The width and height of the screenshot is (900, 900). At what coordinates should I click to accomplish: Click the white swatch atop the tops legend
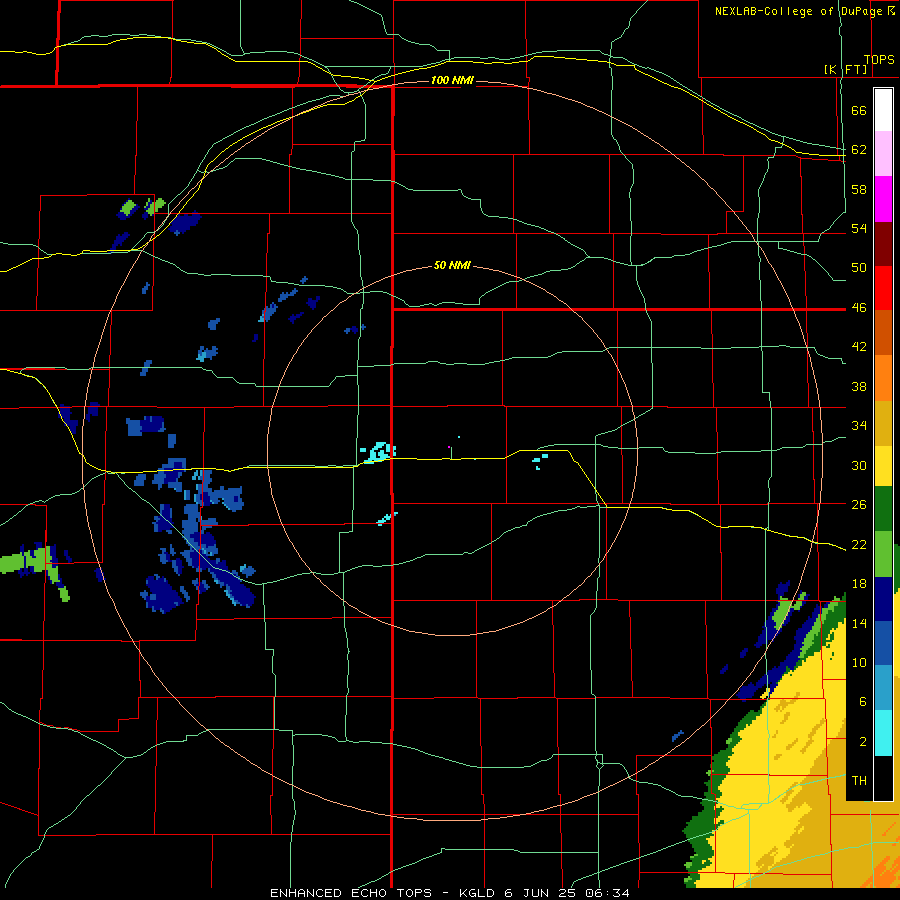(883, 110)
